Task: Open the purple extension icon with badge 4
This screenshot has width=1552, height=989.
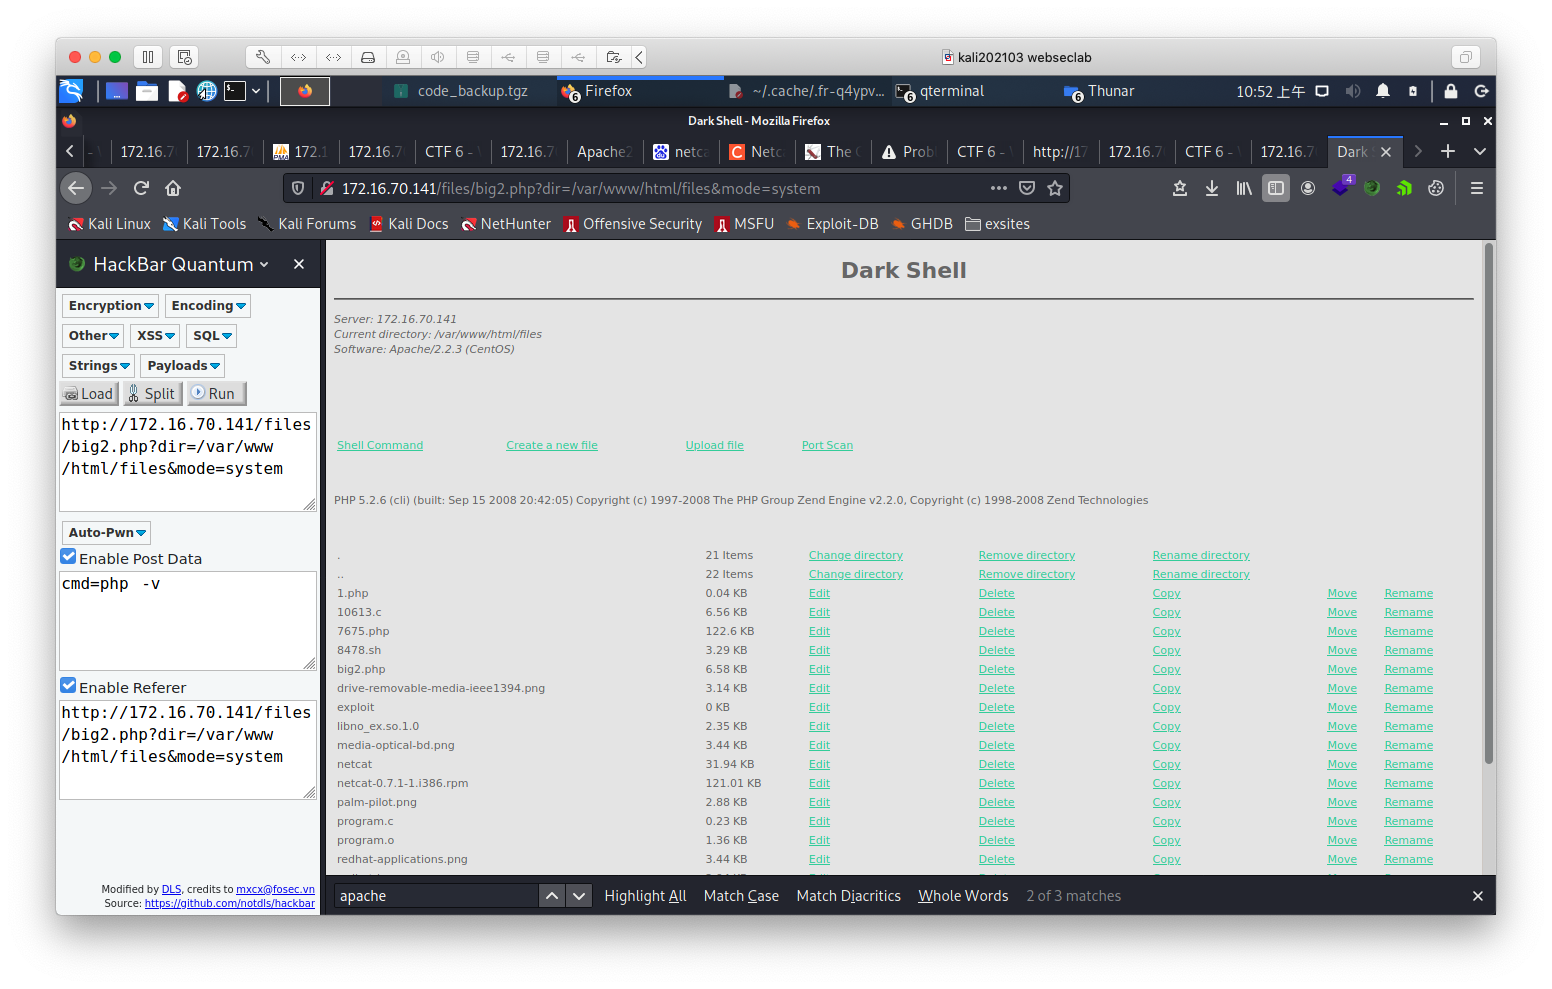Action: point(1340,186)
